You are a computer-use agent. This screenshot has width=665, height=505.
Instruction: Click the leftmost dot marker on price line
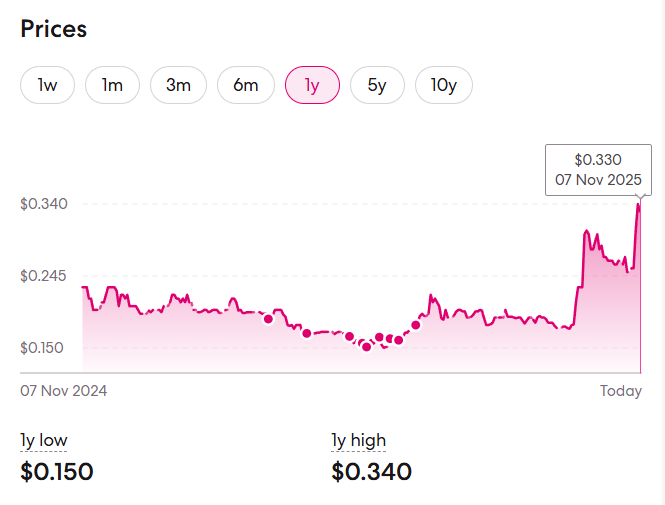click(x=268, y=319)
